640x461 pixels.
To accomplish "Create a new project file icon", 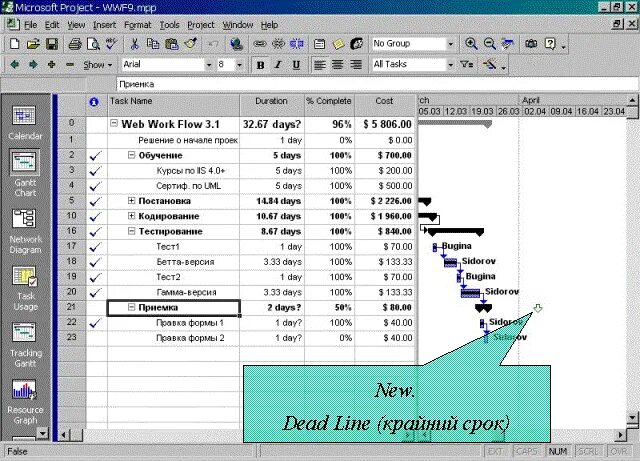I will 14,44.
